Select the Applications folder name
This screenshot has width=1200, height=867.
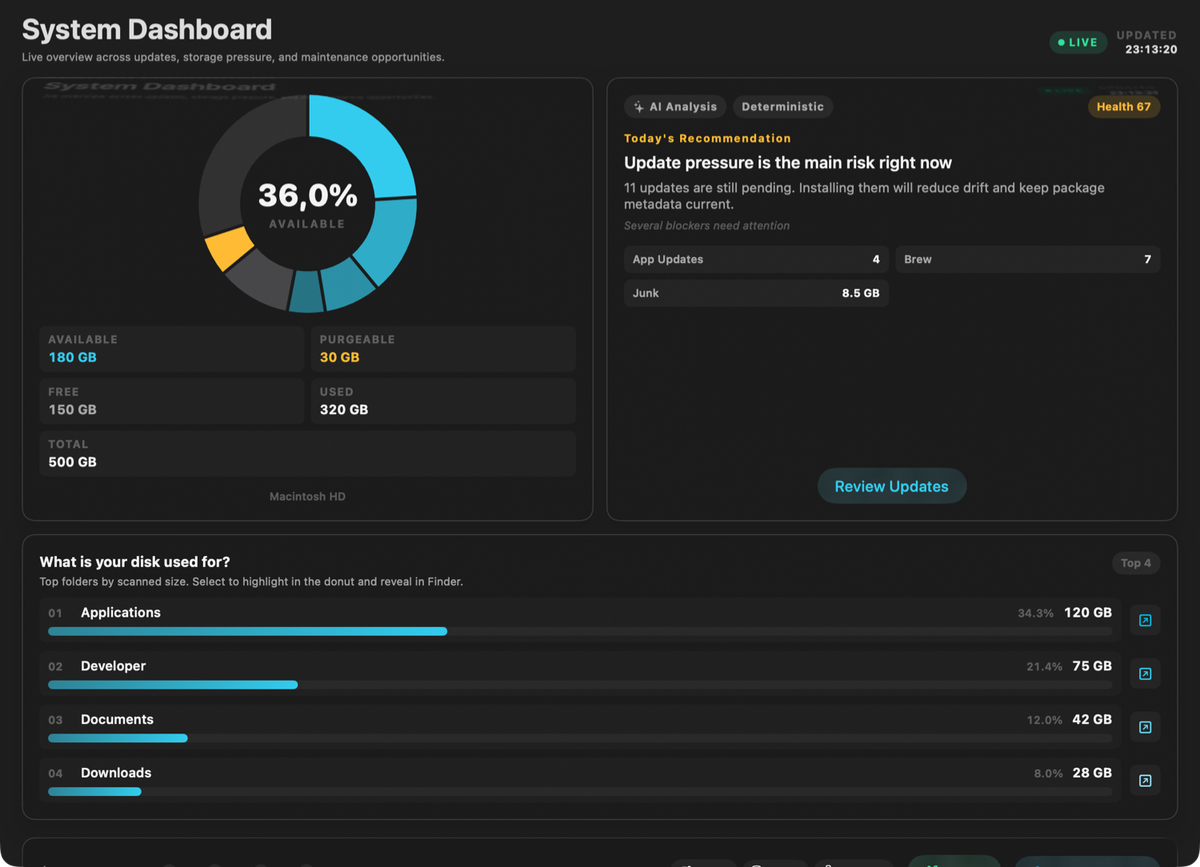point(121,613)
